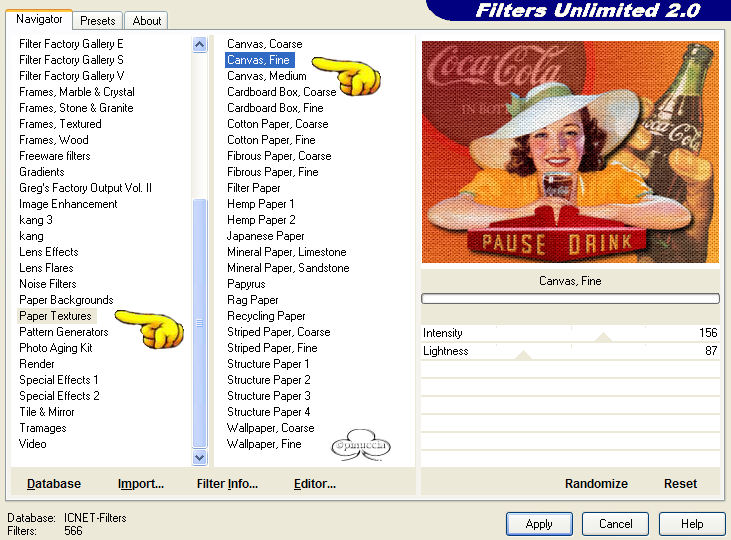This screenshot has width=731, height=540.
Task: Select Rag Paper filter
Action: pyautogui.click(x=253, y=300)
